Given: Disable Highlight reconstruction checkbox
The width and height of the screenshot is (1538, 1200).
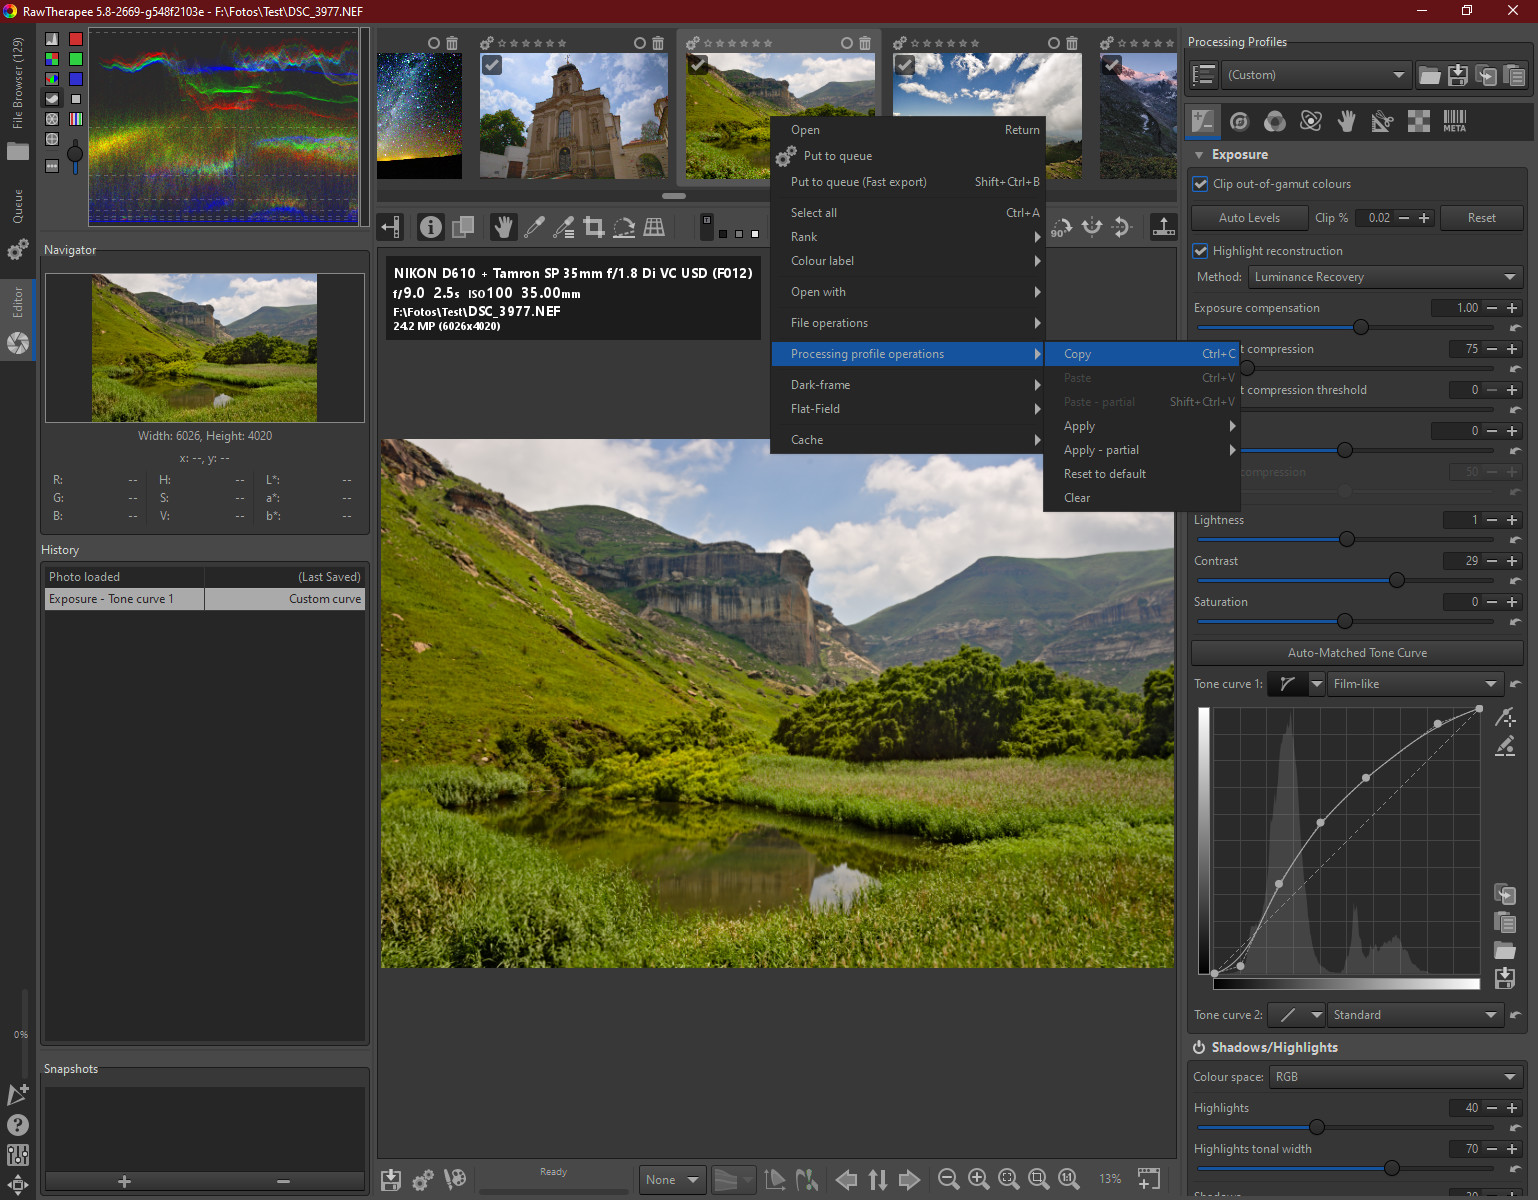Looking at the screenshot, I should click(1200, 251).
